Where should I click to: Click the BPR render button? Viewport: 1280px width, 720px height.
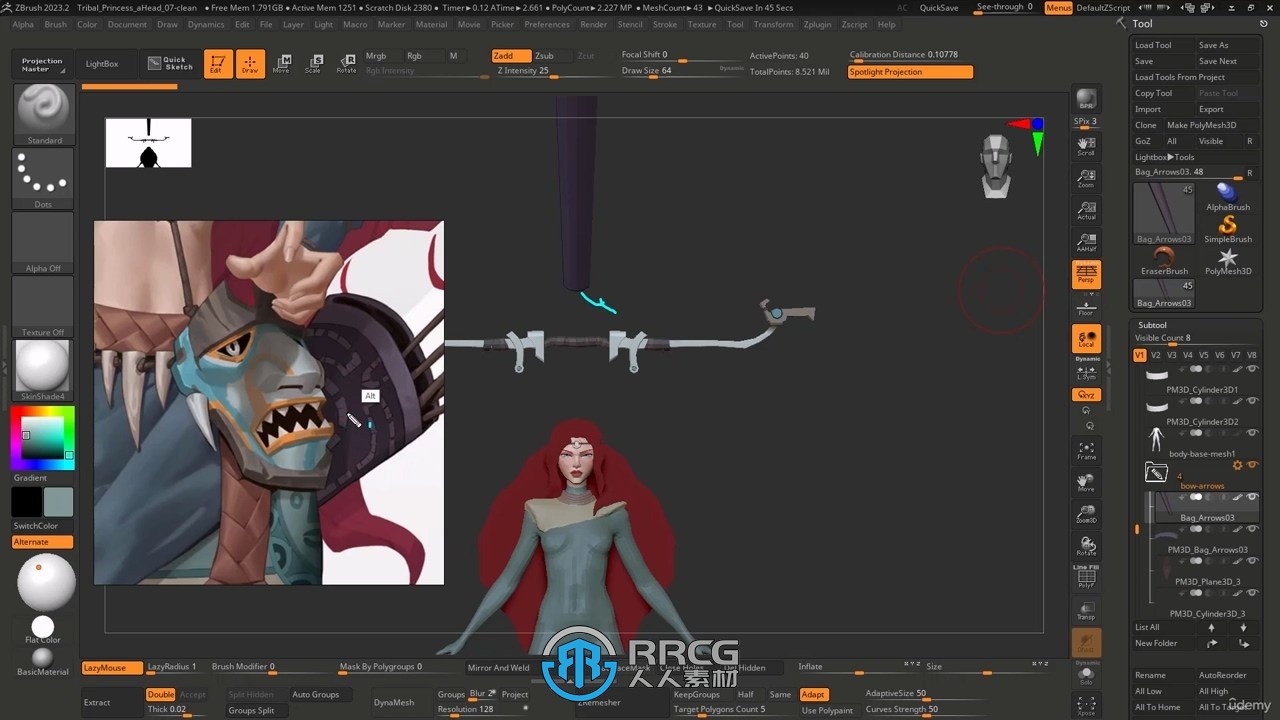pos(1086,100)
